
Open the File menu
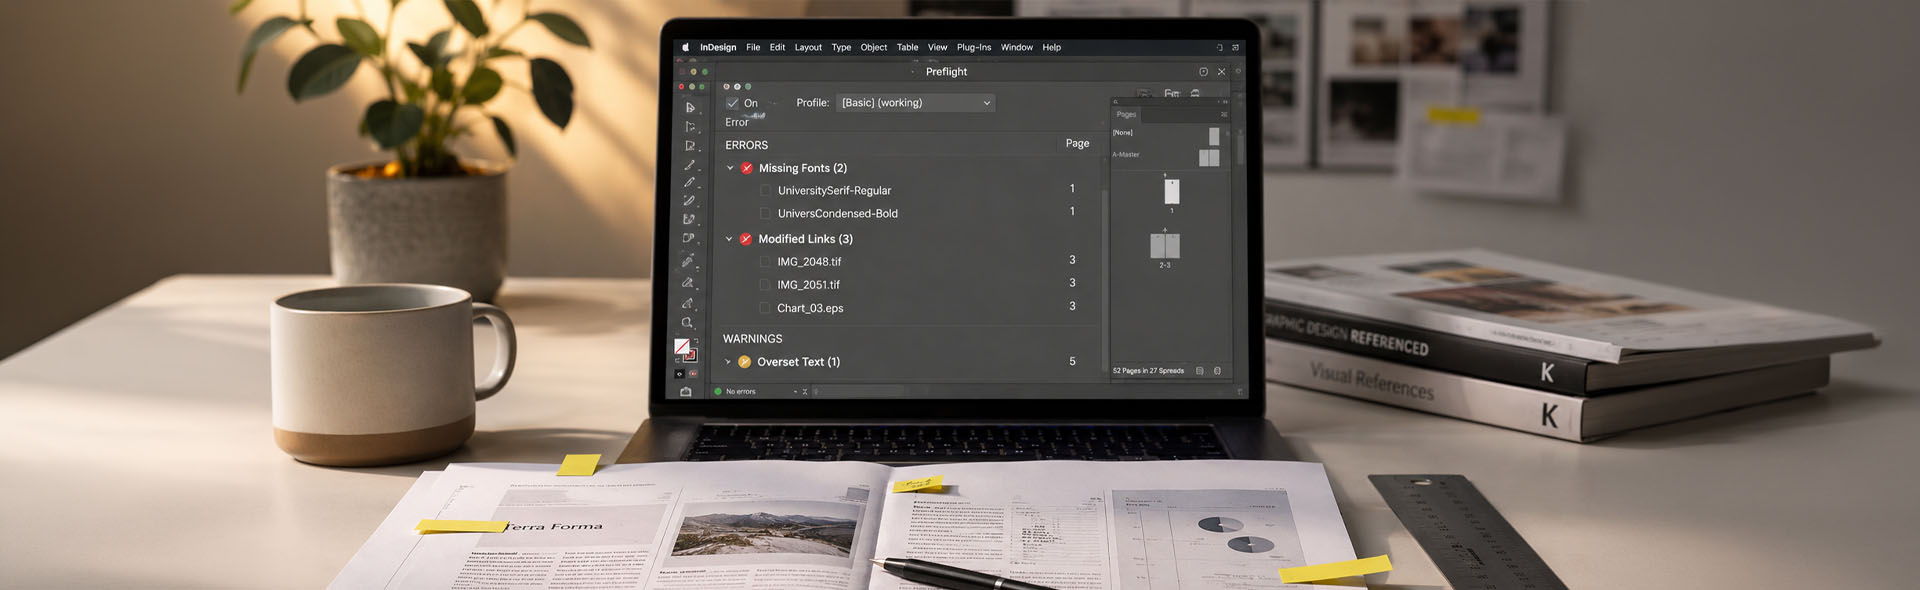click(x=753, y=47)
